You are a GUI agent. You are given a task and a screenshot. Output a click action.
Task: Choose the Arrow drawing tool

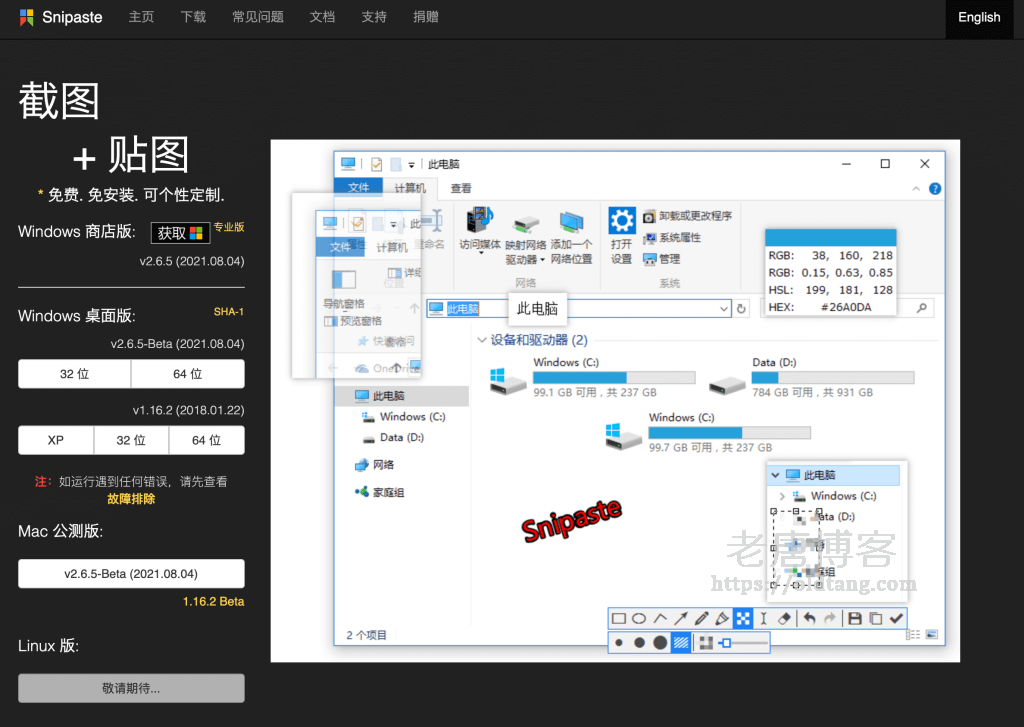pos(681,619)
